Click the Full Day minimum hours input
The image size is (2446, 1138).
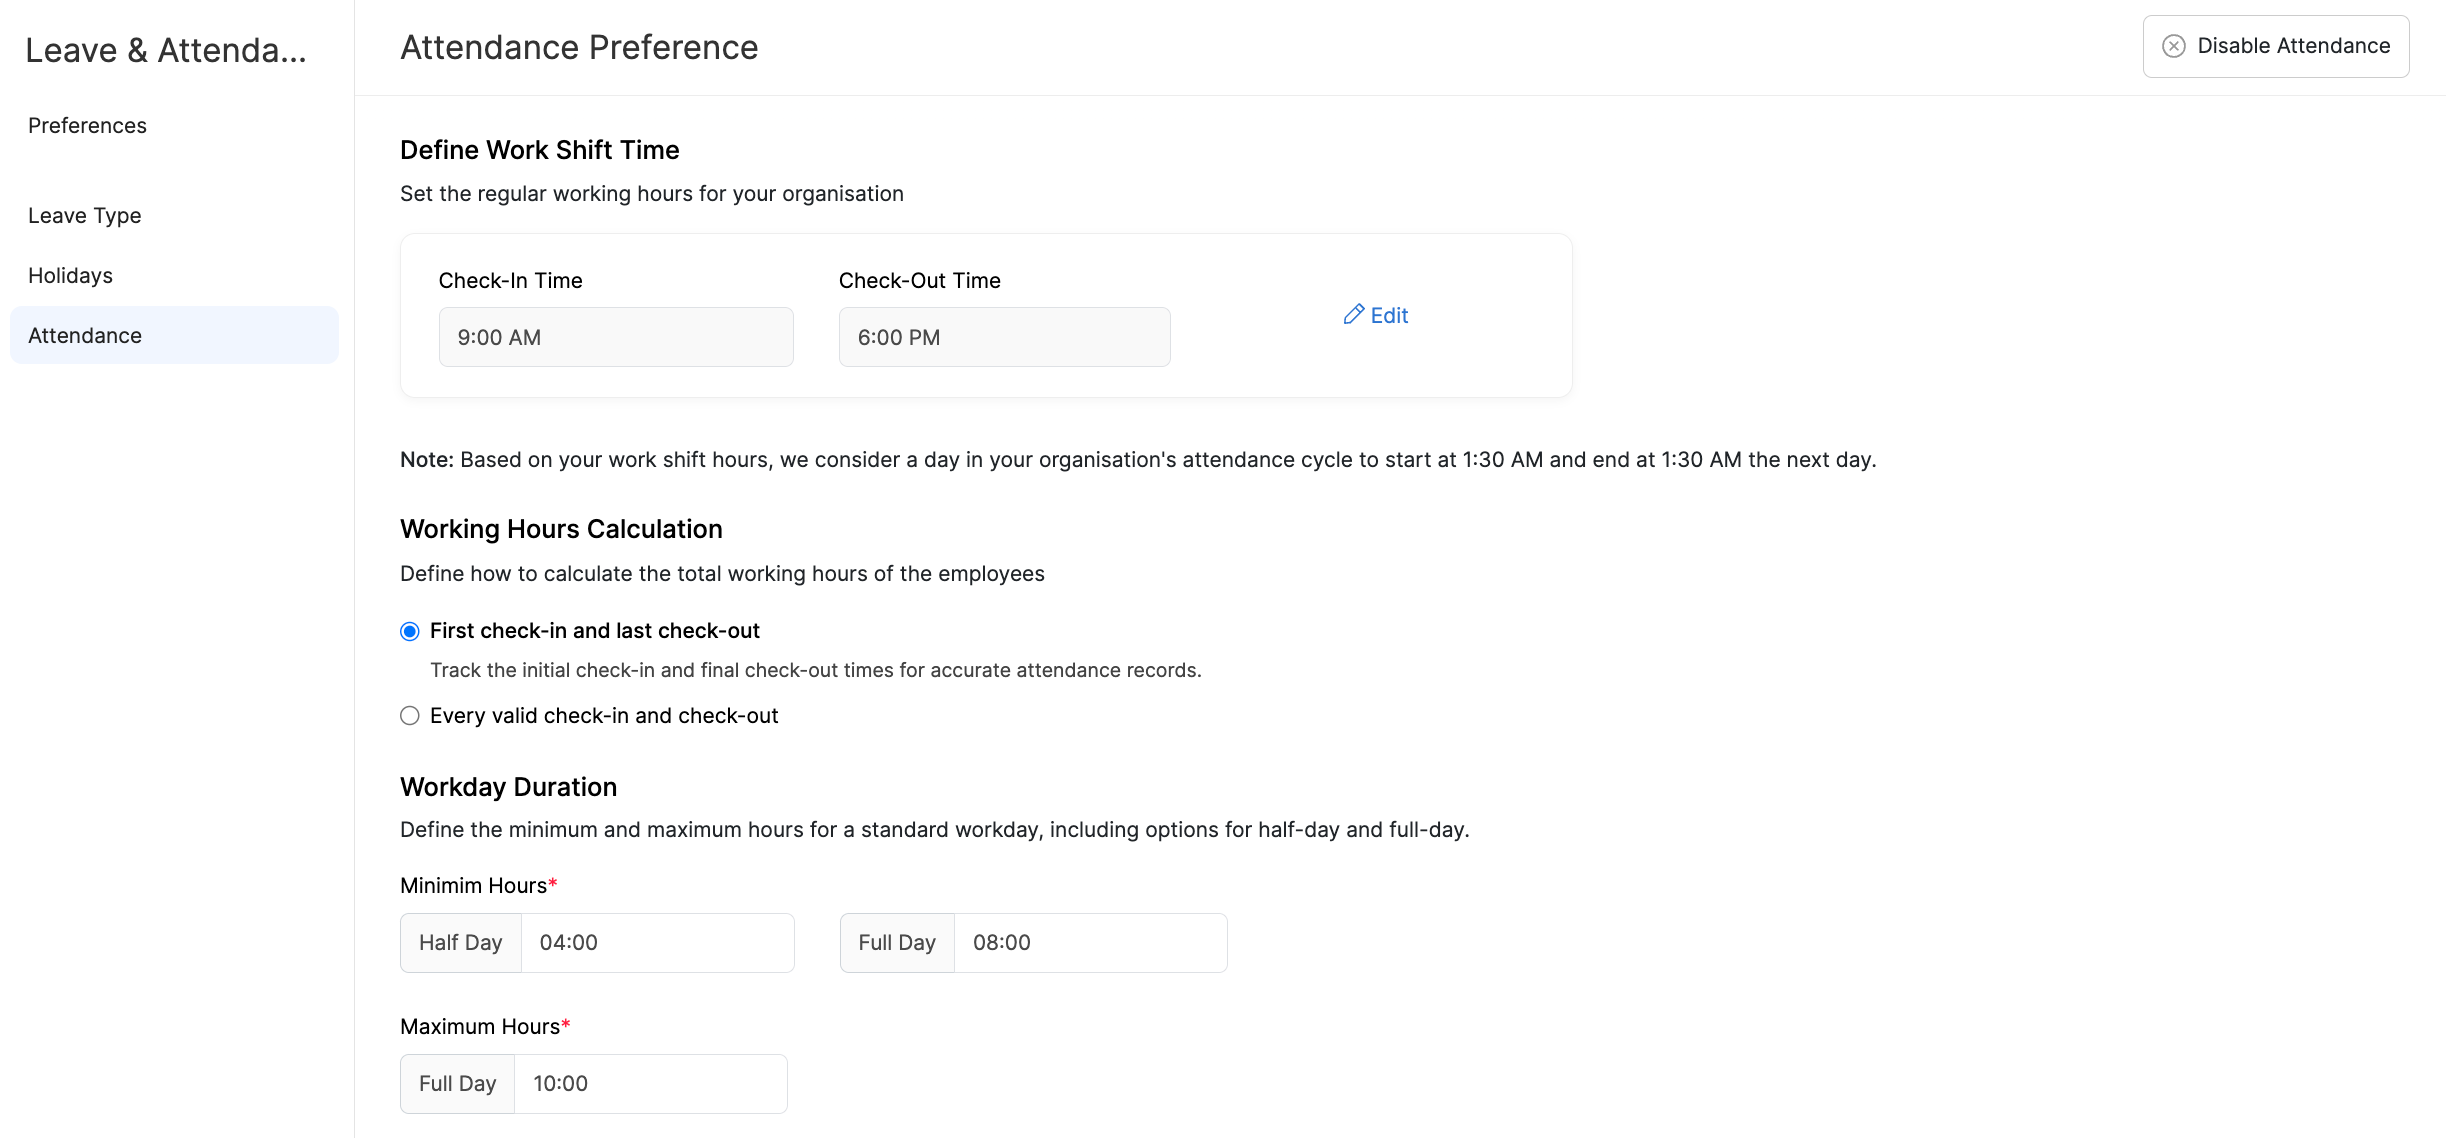(1089, 943)
